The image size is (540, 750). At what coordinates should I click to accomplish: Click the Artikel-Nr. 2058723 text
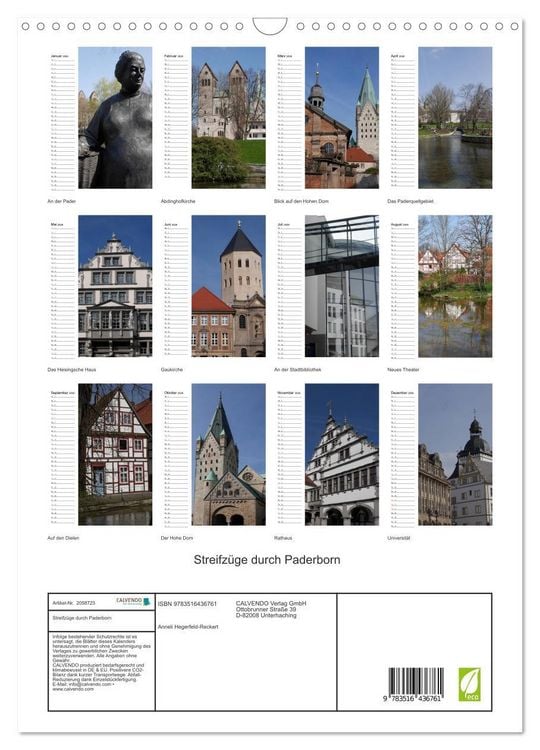(x=74, y=603)
